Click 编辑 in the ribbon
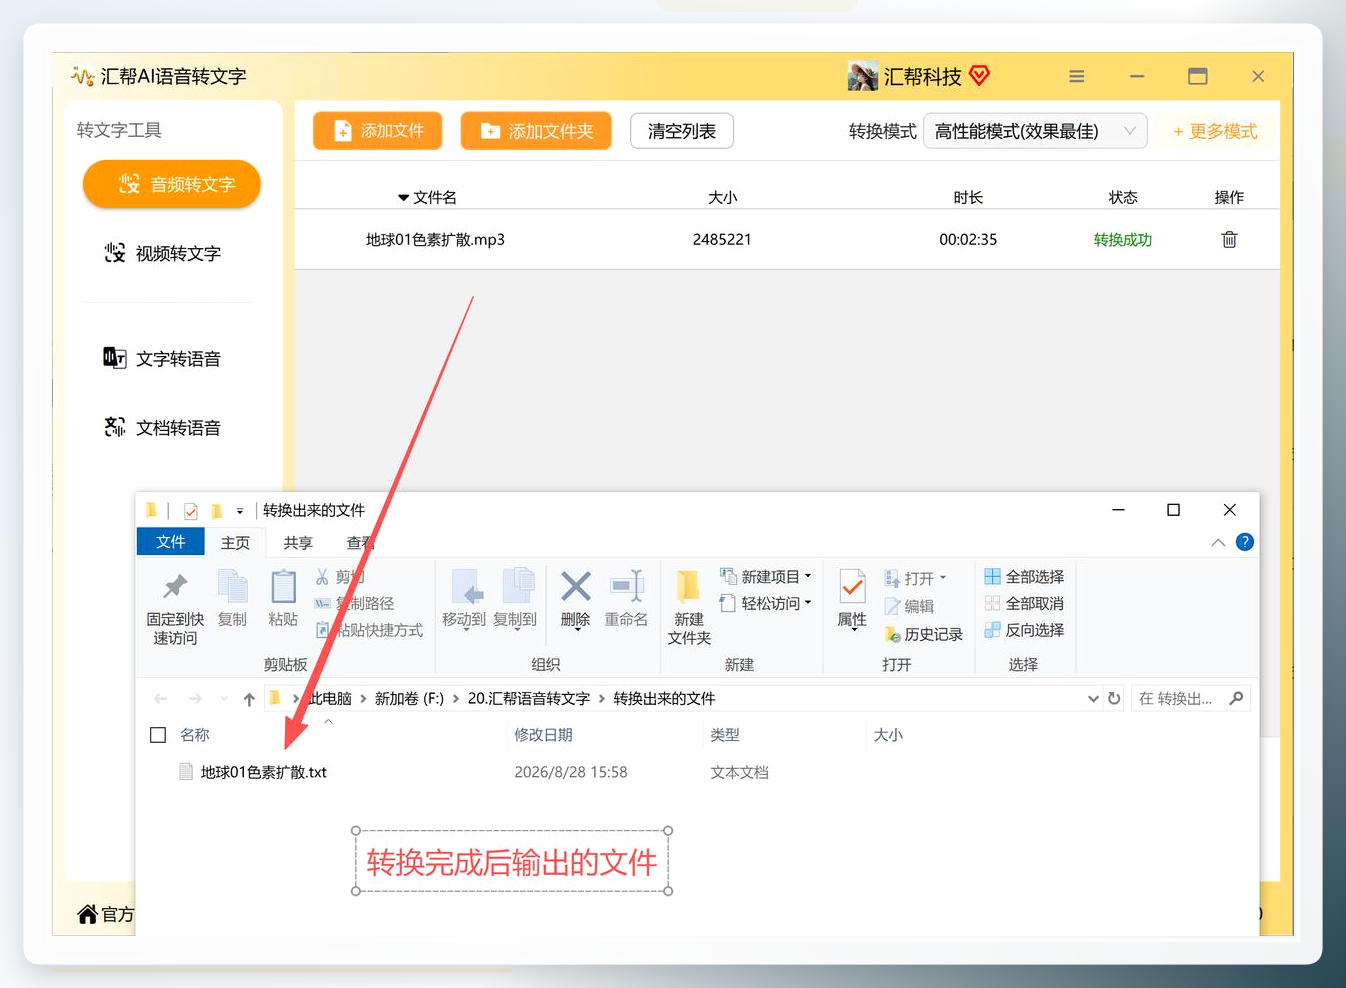The image size is (1346, 988). [909, 606]
